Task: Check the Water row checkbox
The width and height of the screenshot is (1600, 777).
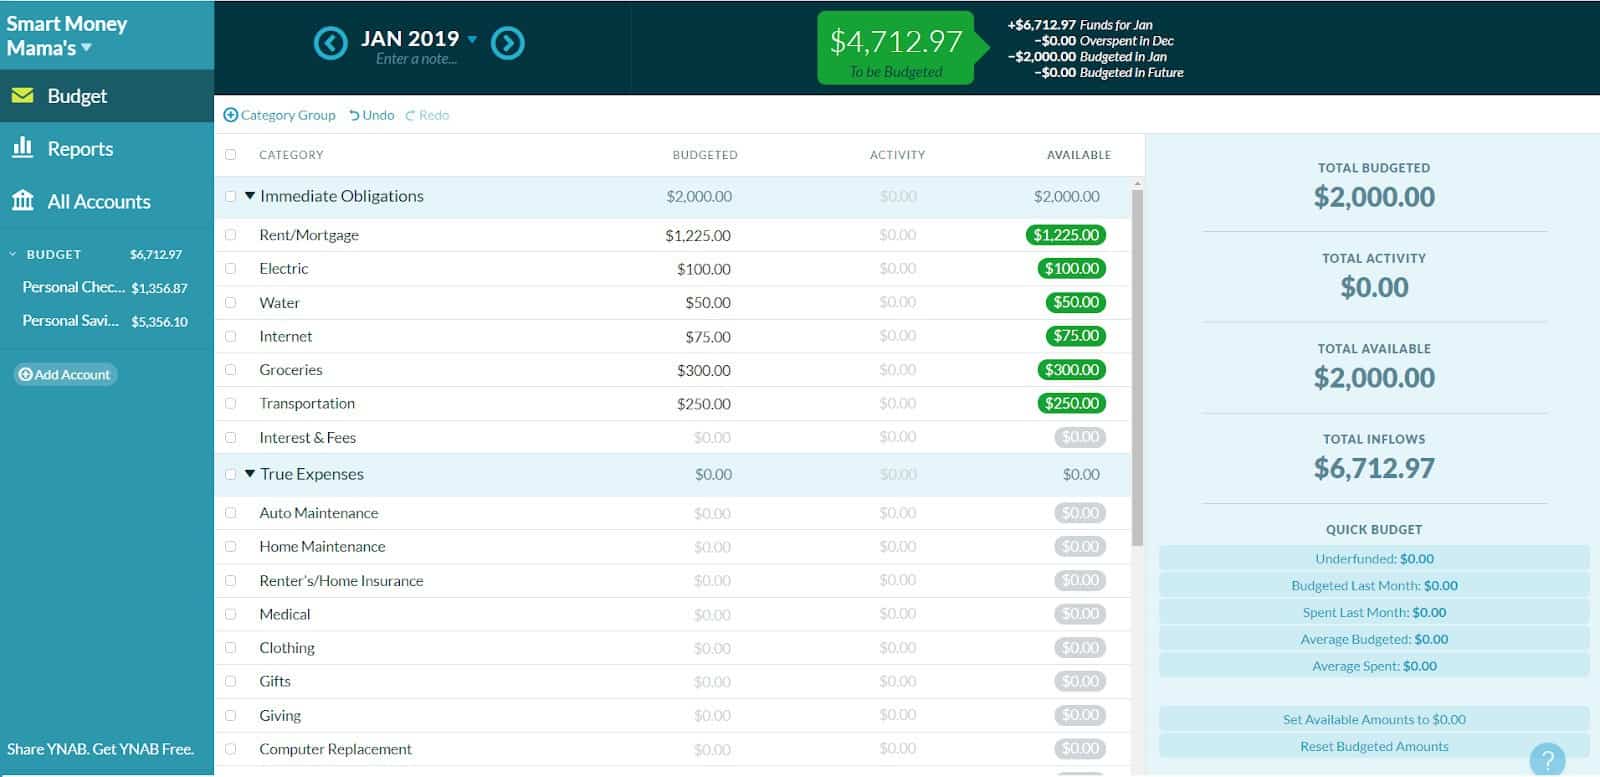Action: pyautogui.click(x=231, y=303)
